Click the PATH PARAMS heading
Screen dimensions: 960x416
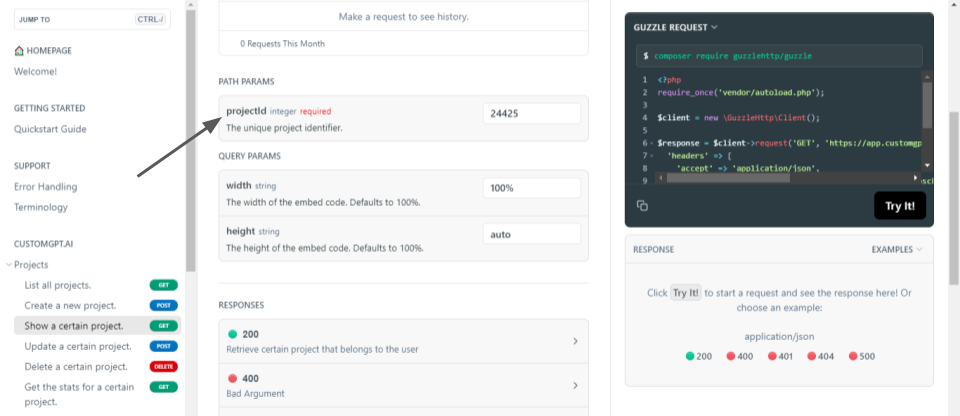click(x=247, y=81)
